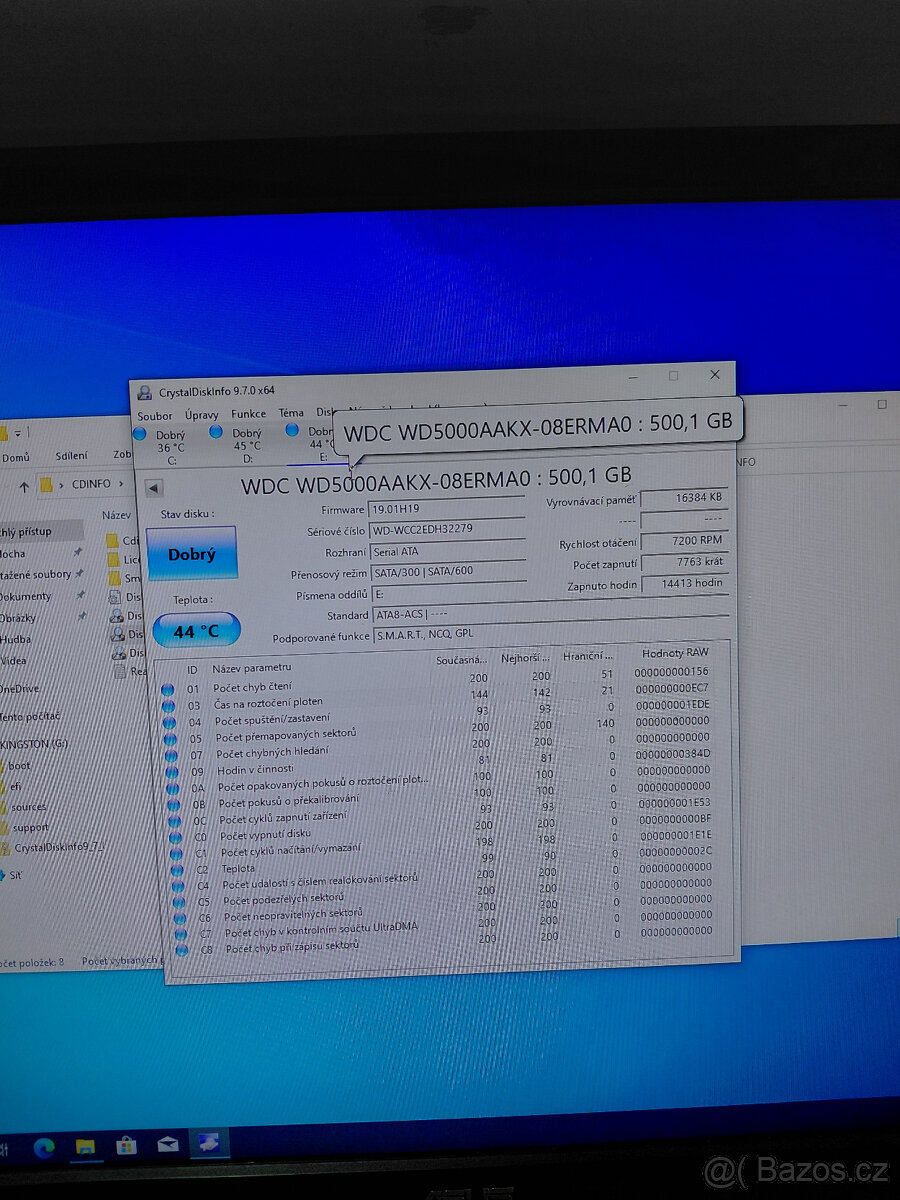Image resolution: width=900 pixels, height=1200 pixels.
Task: Open the Soubor menu
Action: pos(155,416)
